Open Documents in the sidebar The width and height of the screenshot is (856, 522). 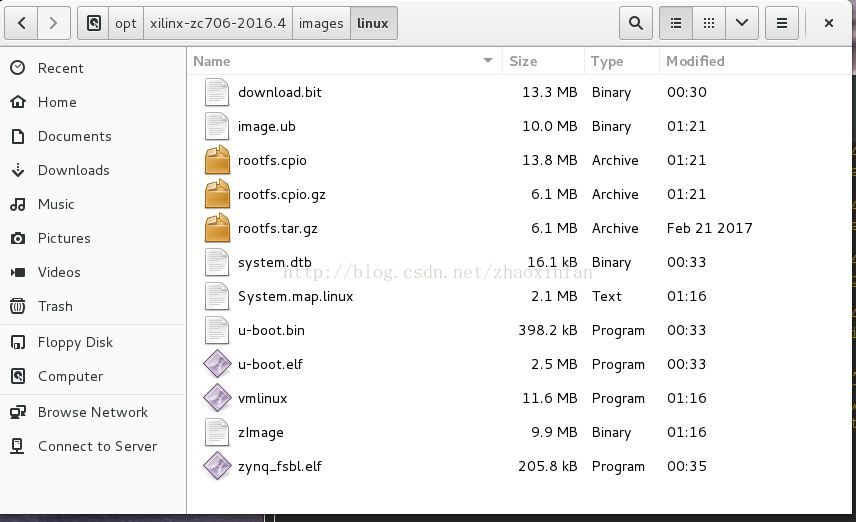93,136
